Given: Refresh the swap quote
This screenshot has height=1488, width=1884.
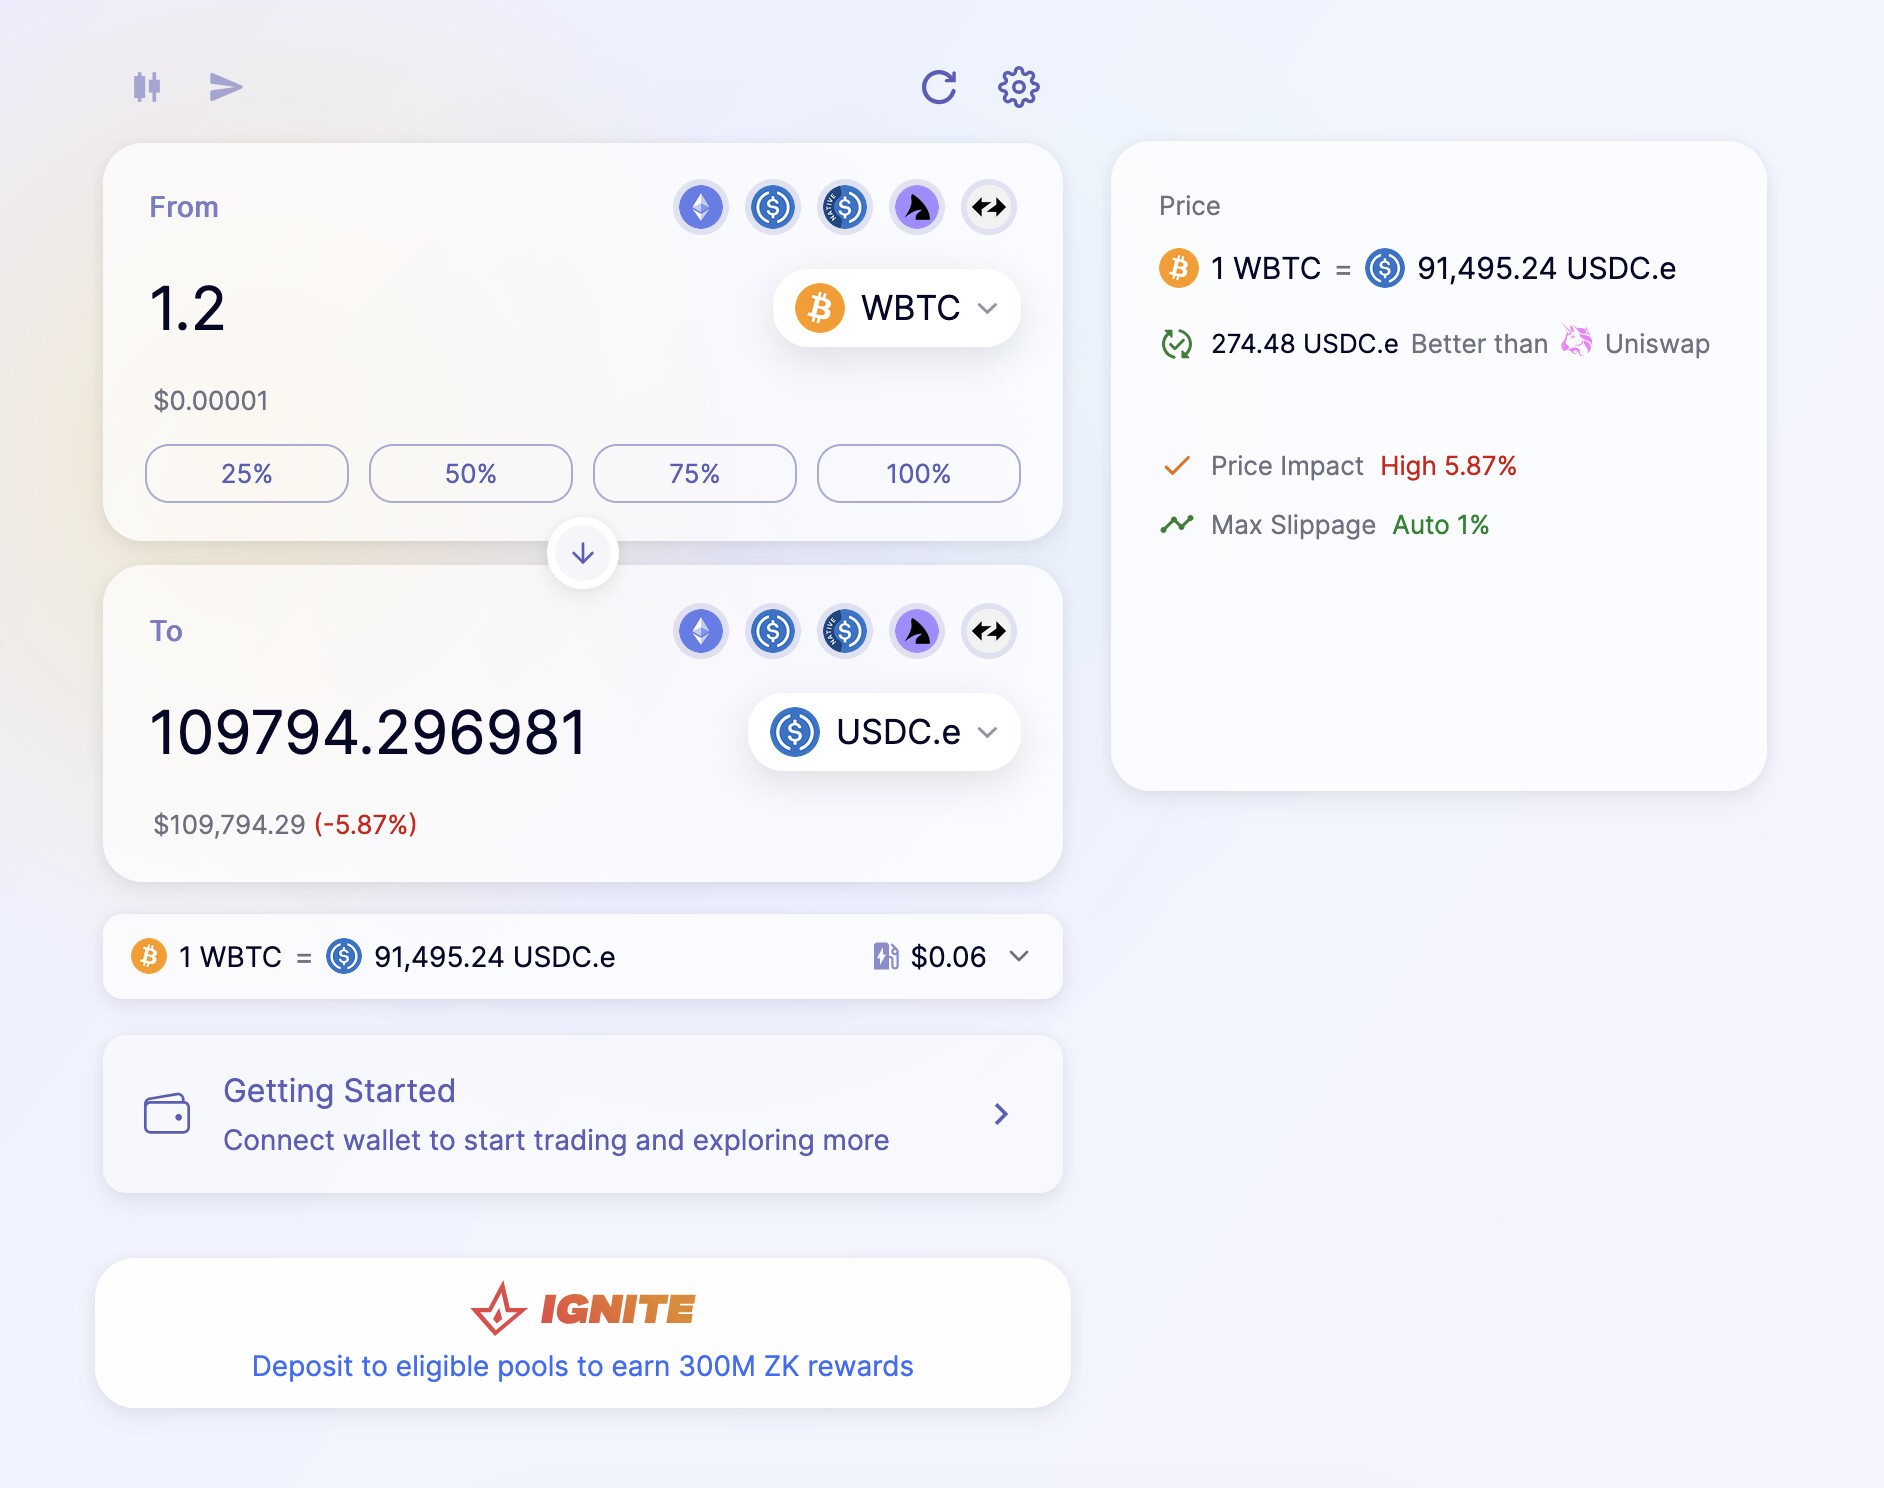Looking at the screenshot, I should [938, 87].
